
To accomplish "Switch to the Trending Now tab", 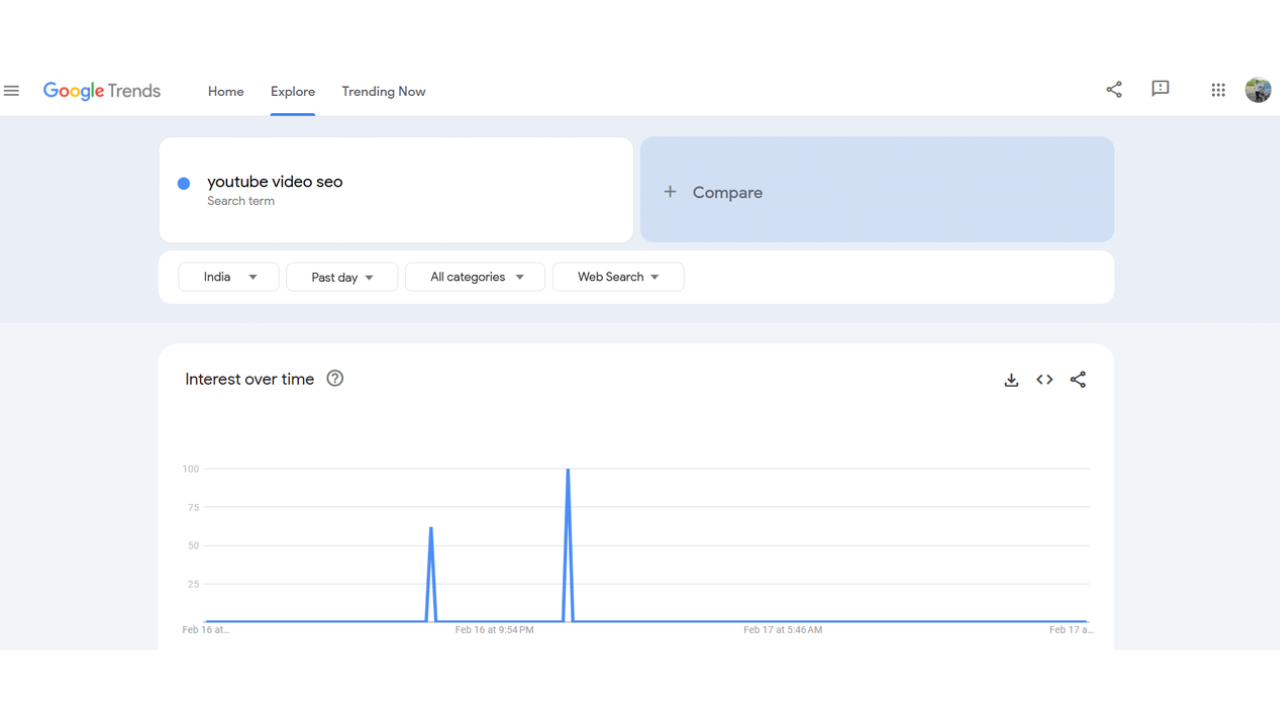I will click(383, 91).
